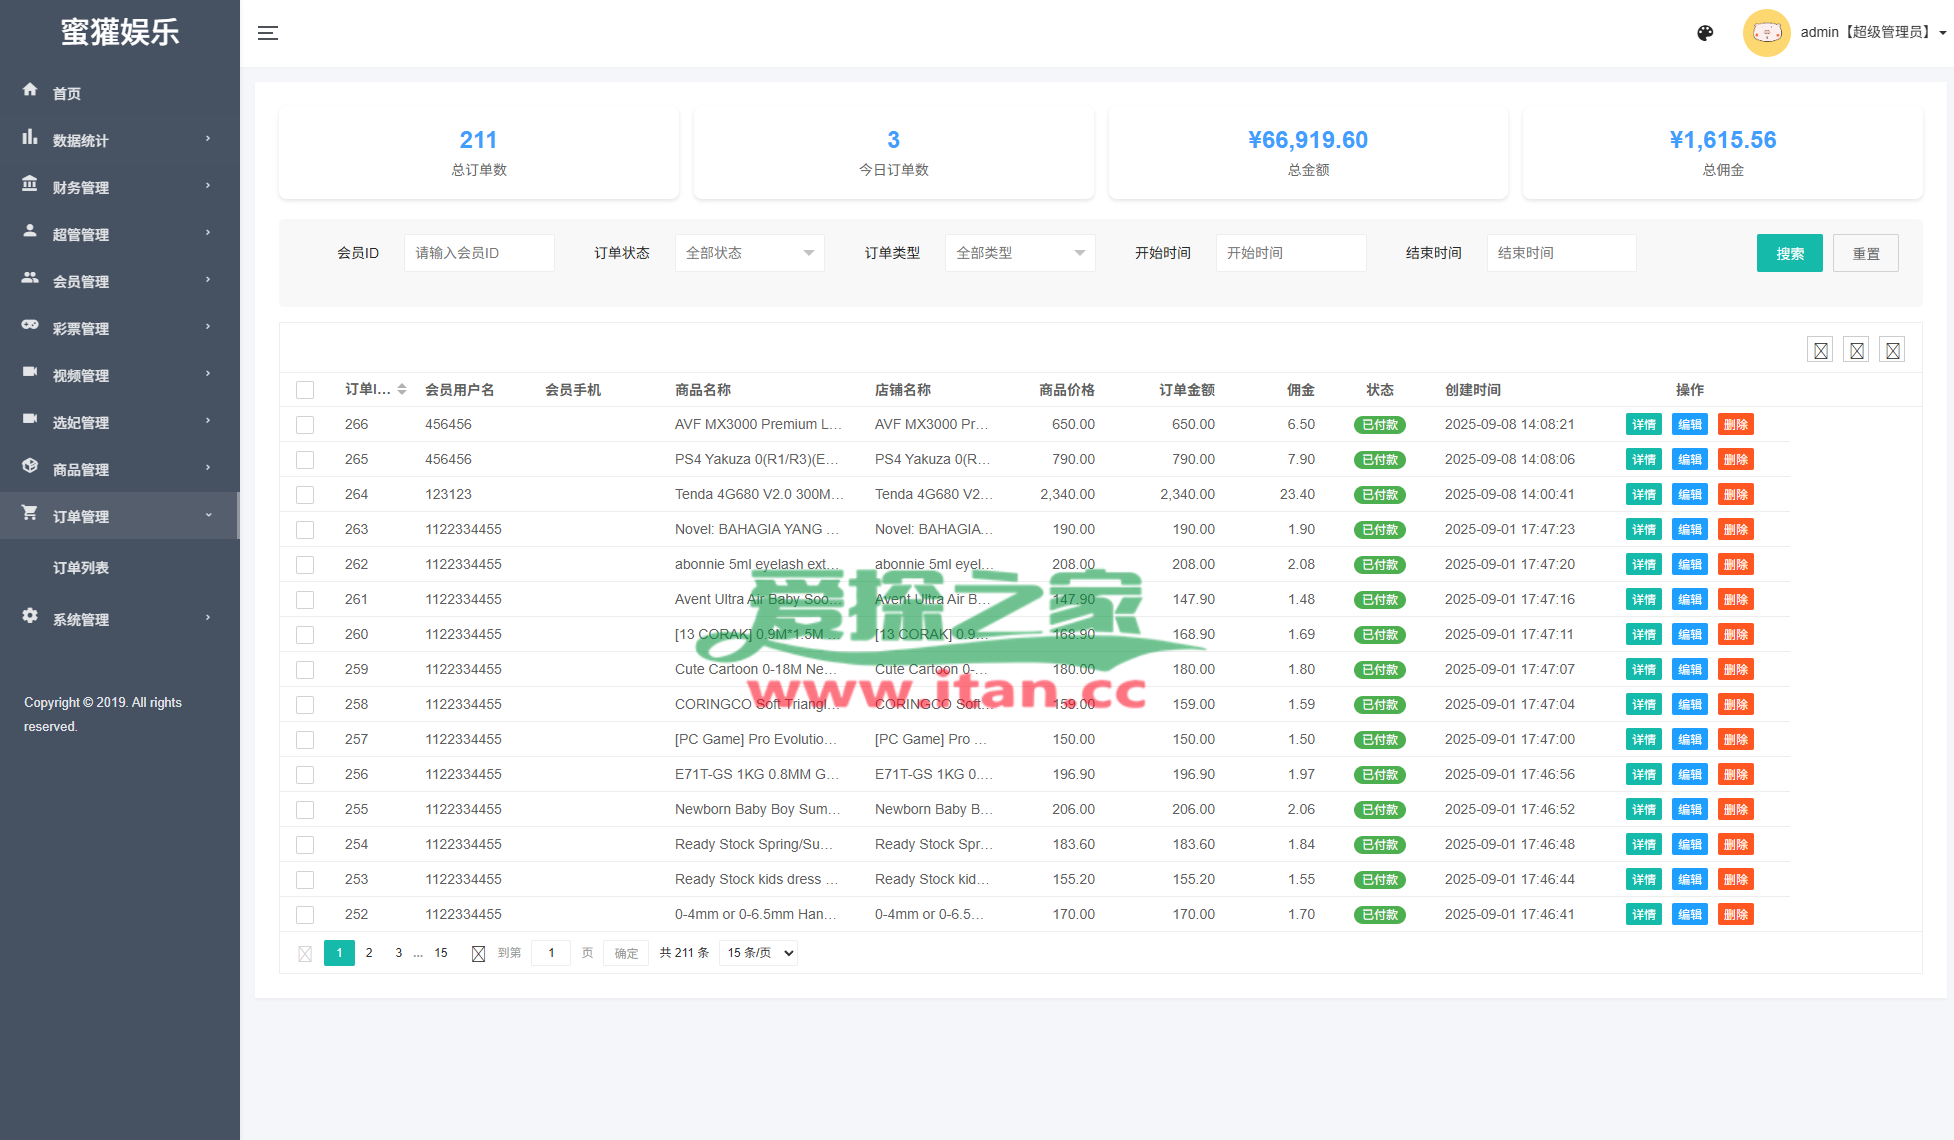1954x1140 pixels.
Task: Click 删除 for order 264
Action: [x=1735, y=495]
